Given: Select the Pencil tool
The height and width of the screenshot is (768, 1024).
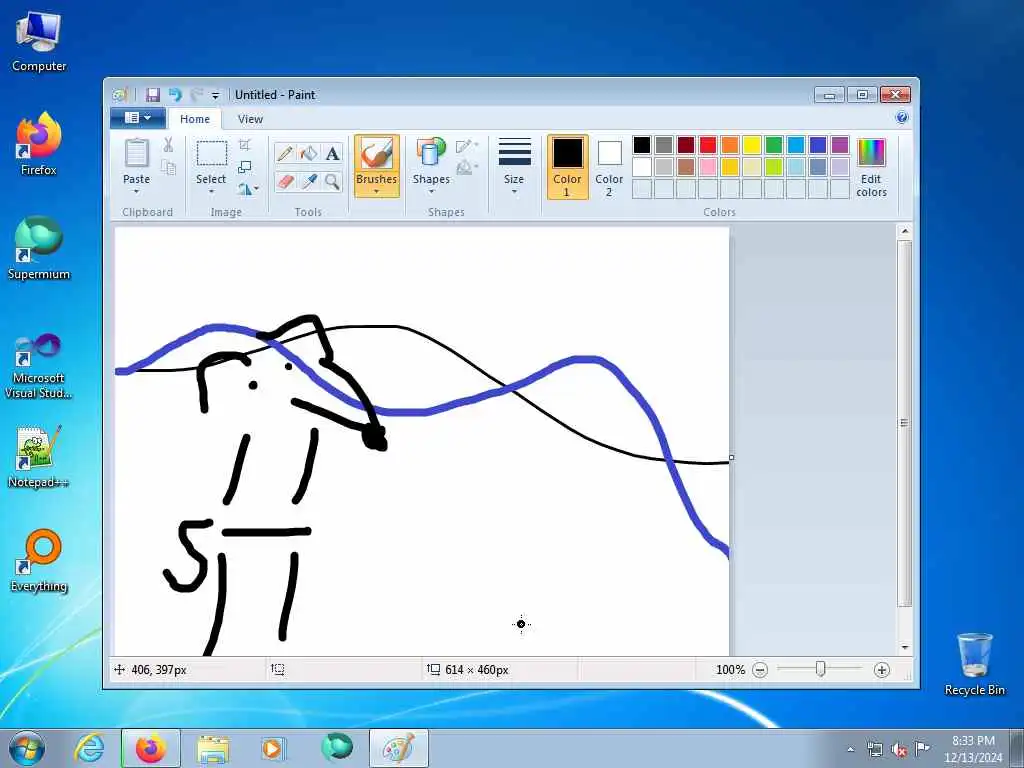Looking at the screenshot, I should 285,153.
